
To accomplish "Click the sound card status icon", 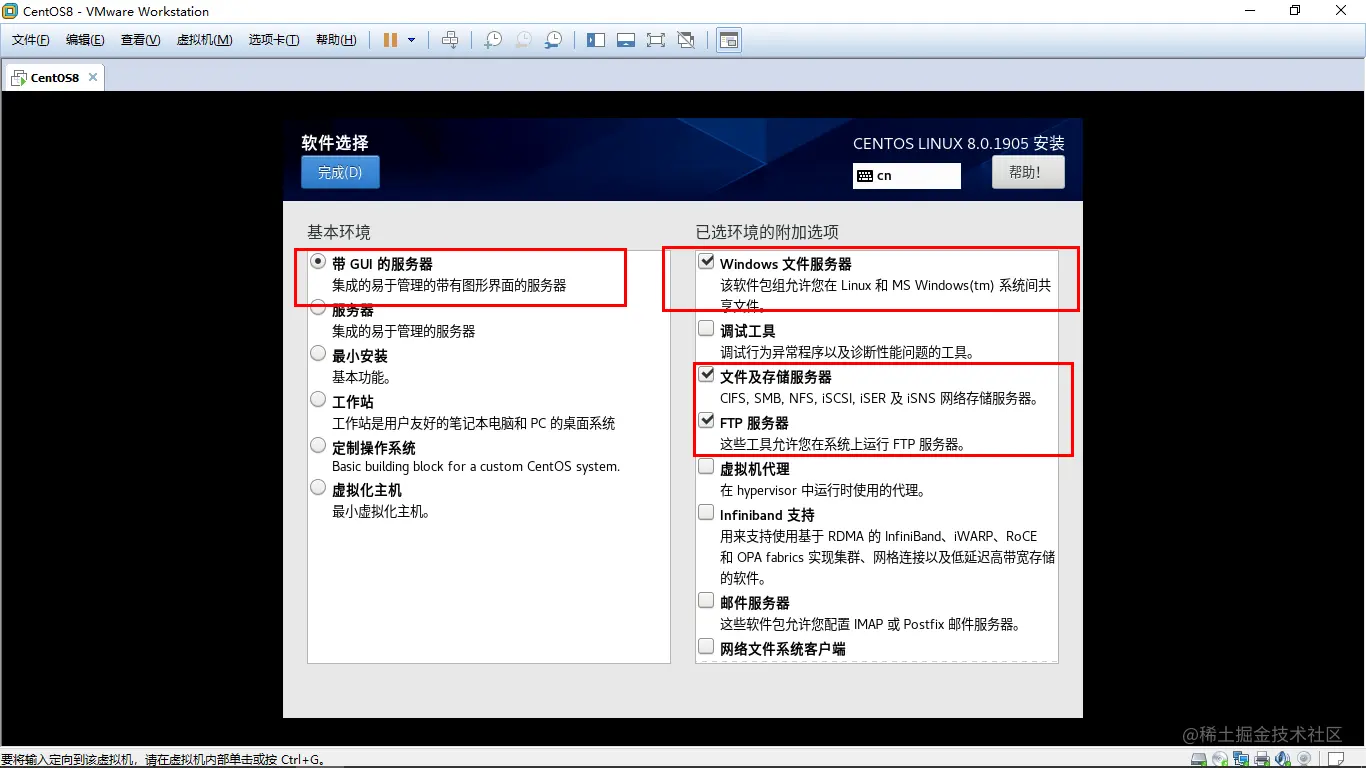I will click(1281, 759).
